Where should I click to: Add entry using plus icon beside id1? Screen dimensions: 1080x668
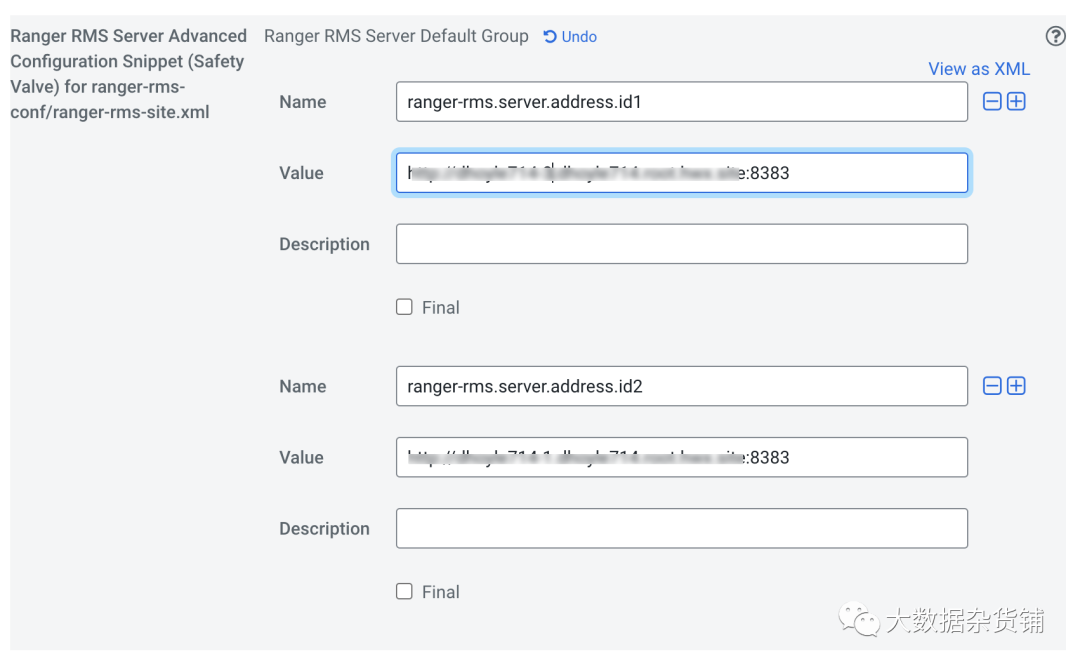pyautogui.click(x=1016, y=102)
